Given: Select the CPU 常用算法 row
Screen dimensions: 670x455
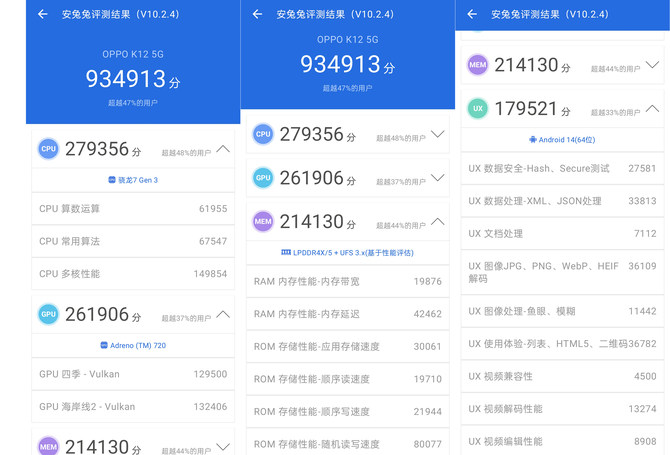Looking at the screenshot, I should coord(133,241).
